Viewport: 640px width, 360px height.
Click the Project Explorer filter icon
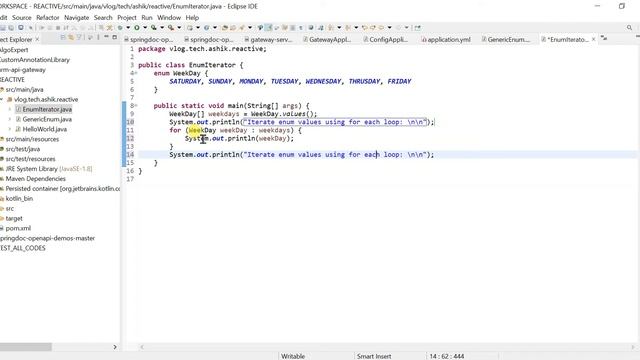80,38
